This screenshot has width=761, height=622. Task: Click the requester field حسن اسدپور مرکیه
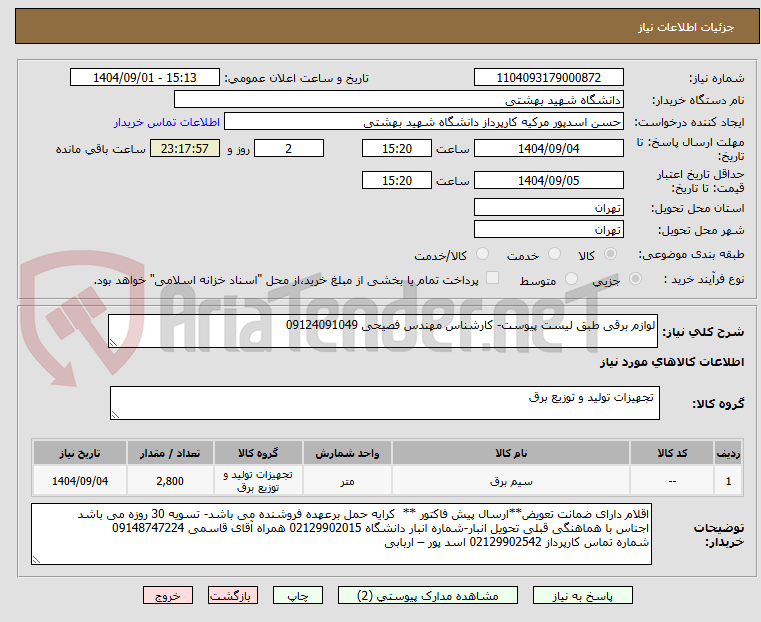424,122
